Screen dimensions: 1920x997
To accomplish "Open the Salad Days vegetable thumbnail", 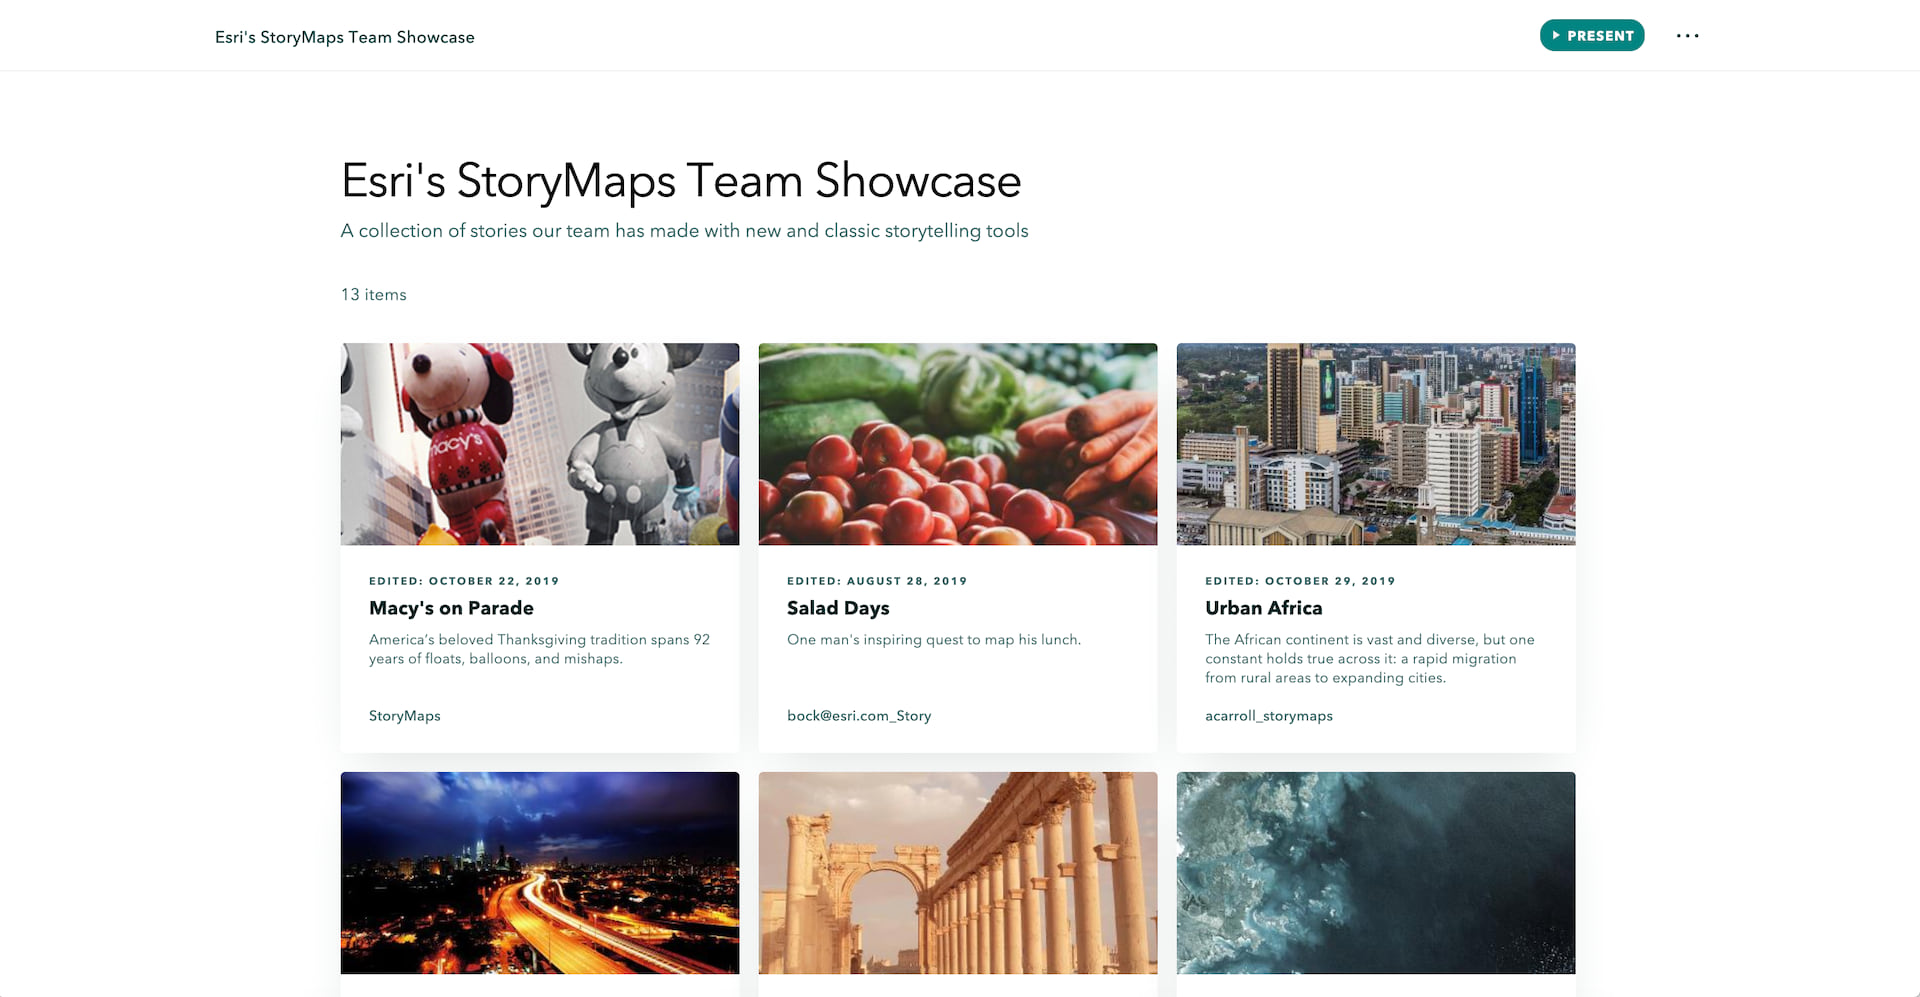I will pyautogui.click(x=958, y=444).
